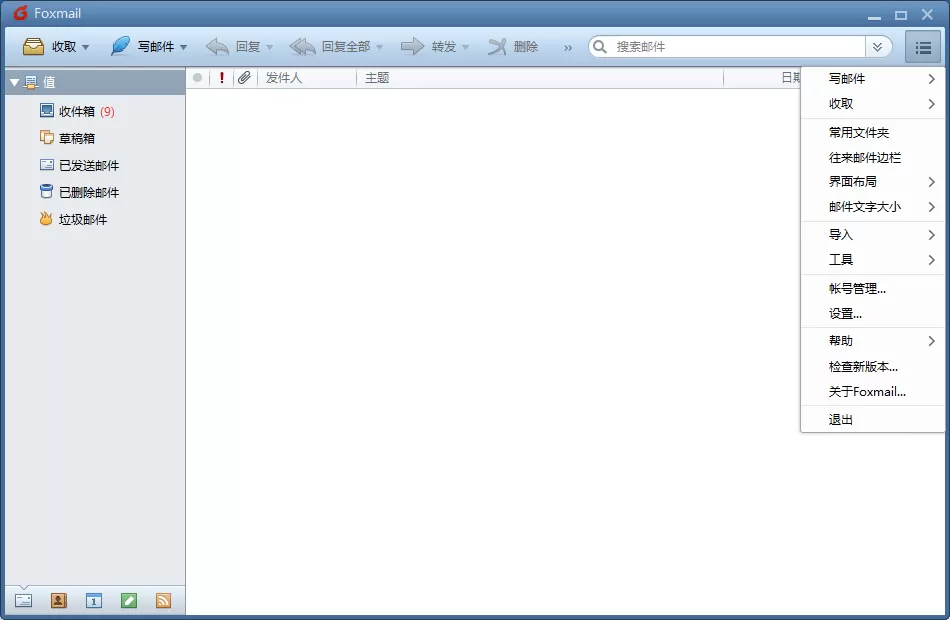Click the Receive mail (收取) envelope icon

tap(33, 46)
